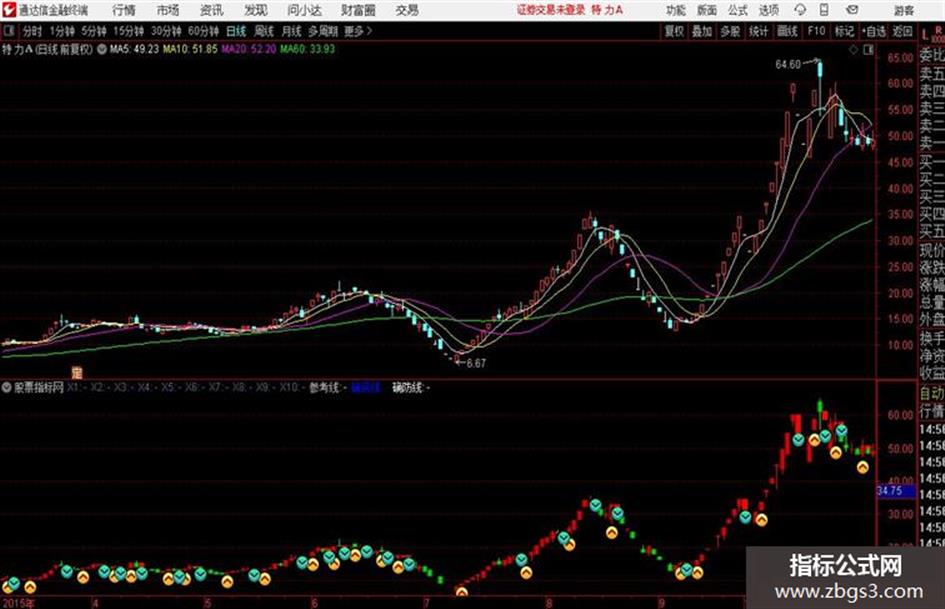Click the 6.67 low price marker

[x=476, y=363]
